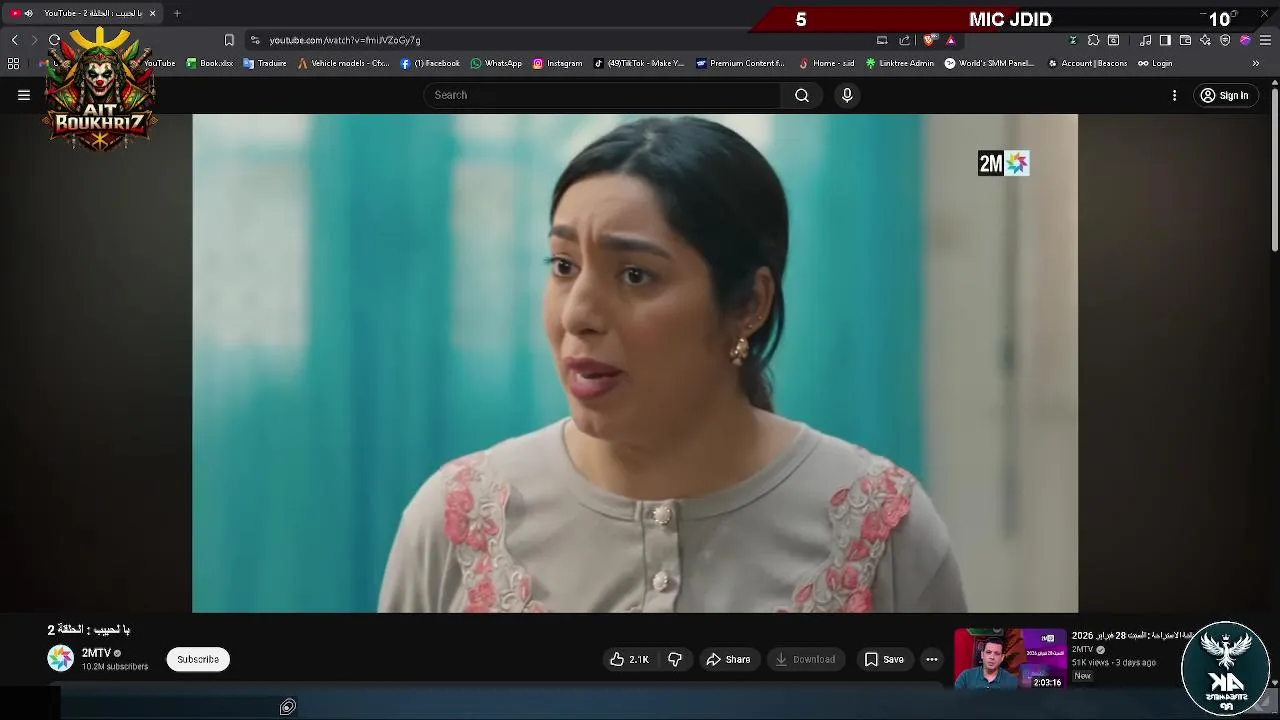Image resolution: width=1280 pixels, height=720 pixels.
Task: Open the browser main hamburger menu
Action: pyautogui.click(x=1265, y=40)
